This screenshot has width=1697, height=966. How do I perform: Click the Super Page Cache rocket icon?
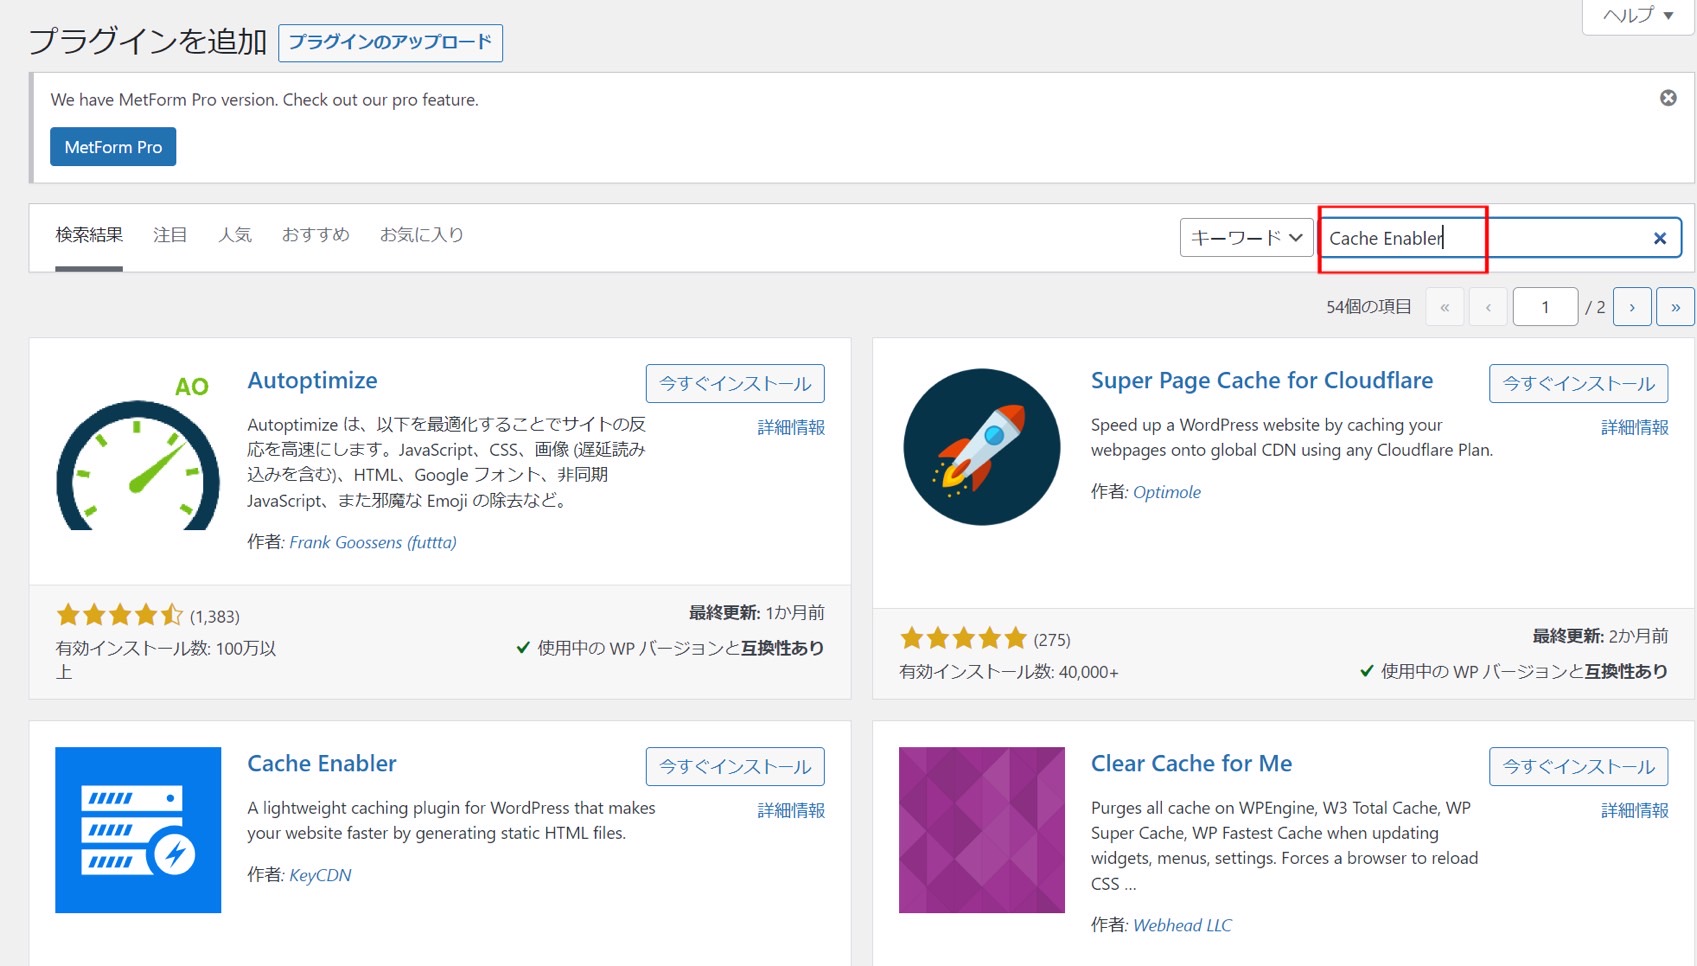coord(982,447)
